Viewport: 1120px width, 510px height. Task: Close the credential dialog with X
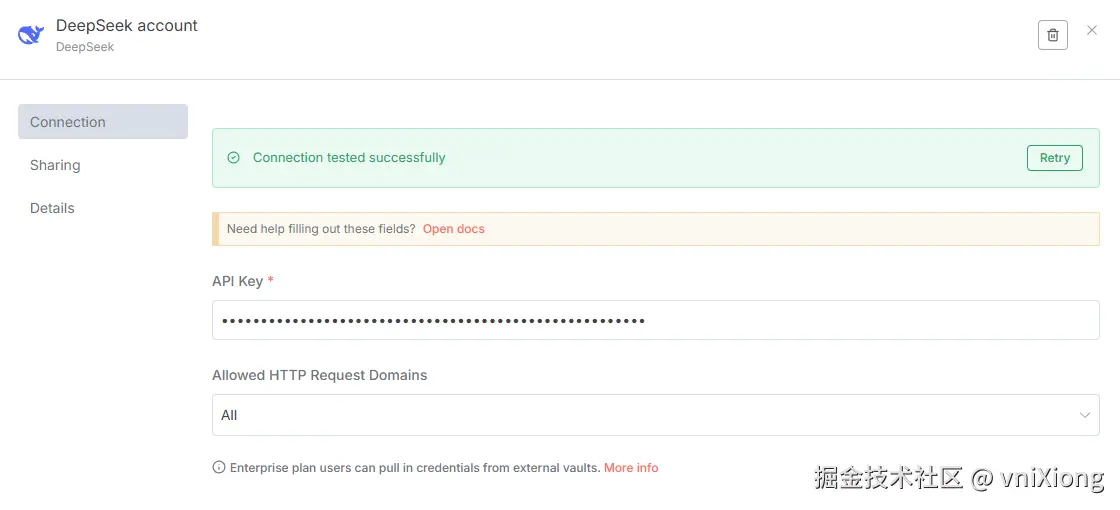pyautogui.click(x=1092, y=31)
